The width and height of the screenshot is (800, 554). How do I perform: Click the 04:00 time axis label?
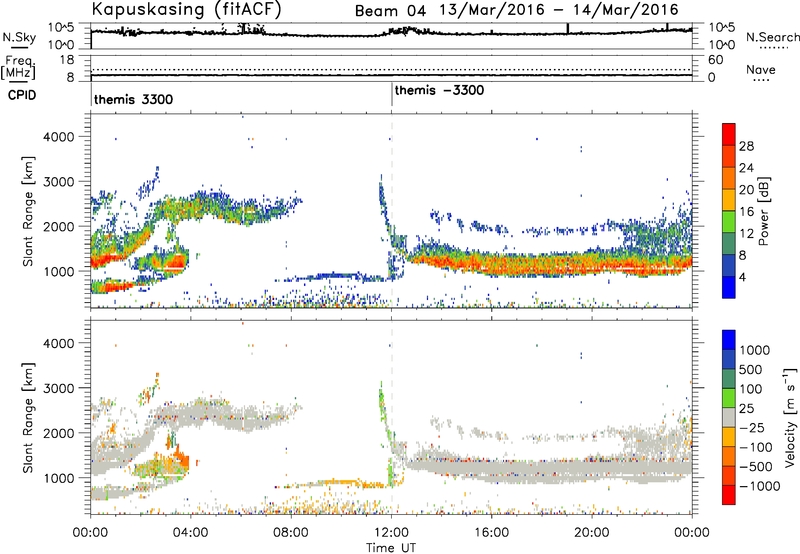190,533
